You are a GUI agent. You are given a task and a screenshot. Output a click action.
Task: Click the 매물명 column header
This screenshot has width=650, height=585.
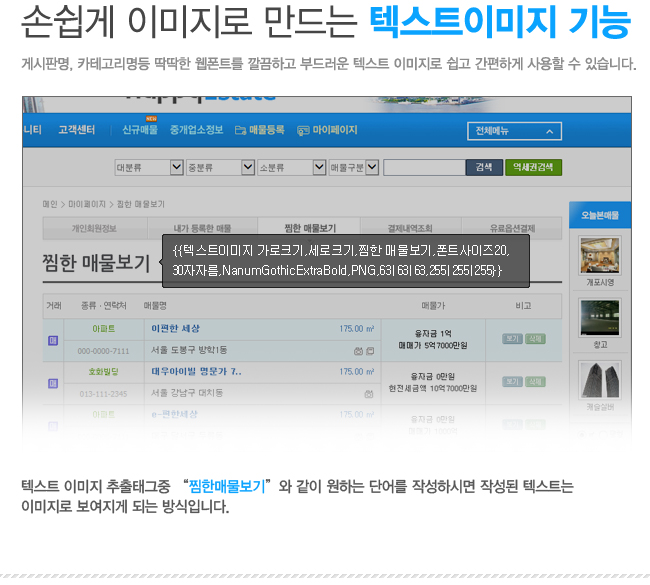[x=155, y=306]
